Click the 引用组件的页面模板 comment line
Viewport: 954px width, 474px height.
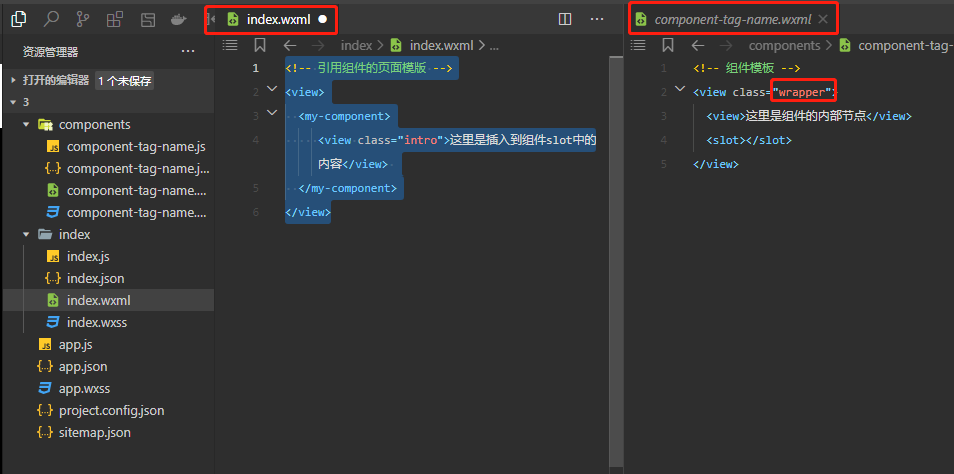point(369,68)
